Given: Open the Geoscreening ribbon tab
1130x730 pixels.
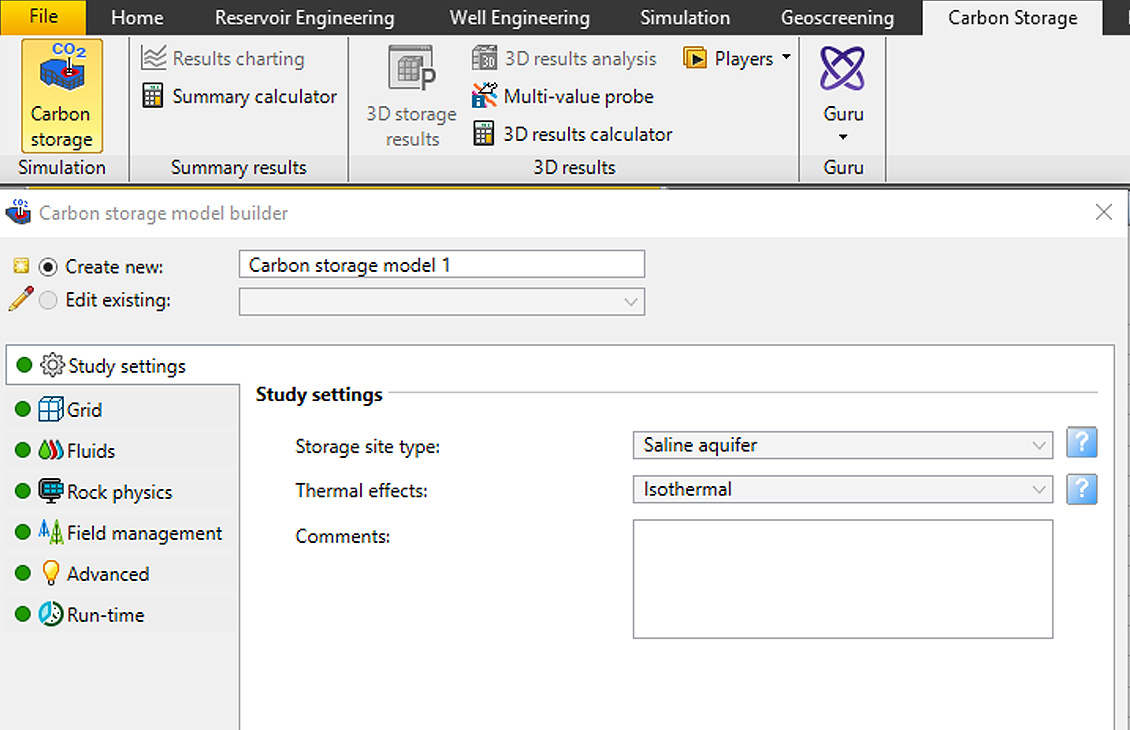Looking at the screenshot, I should tap(837, 18).
